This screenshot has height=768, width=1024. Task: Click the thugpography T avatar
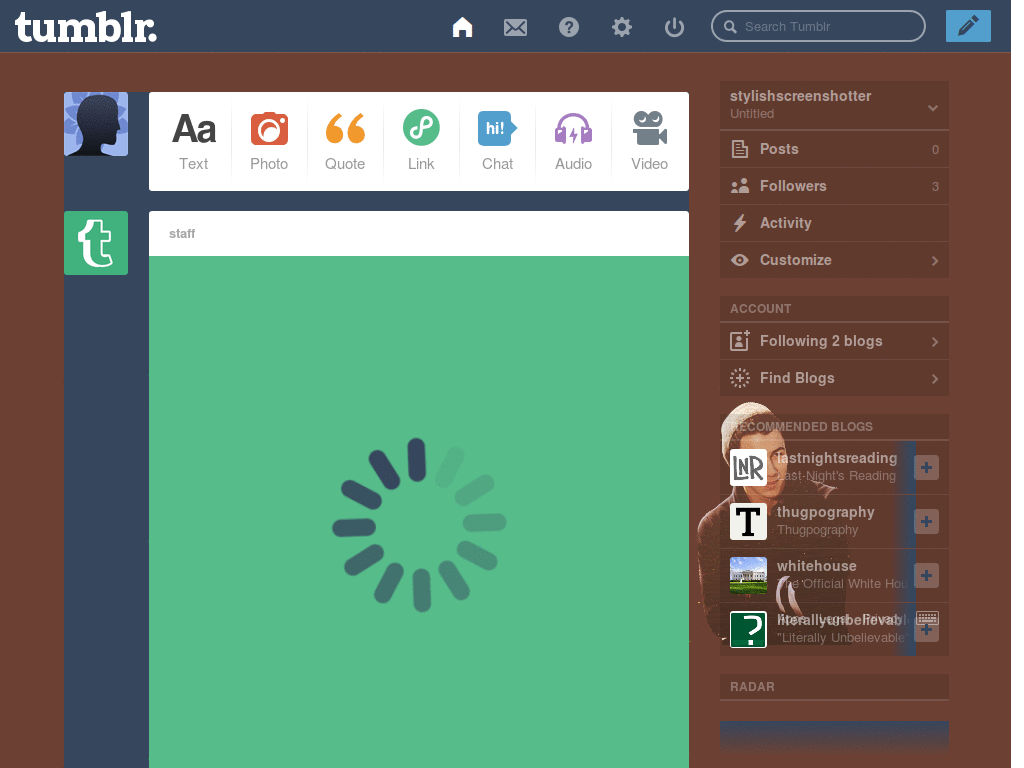click(x=748, y=521)
